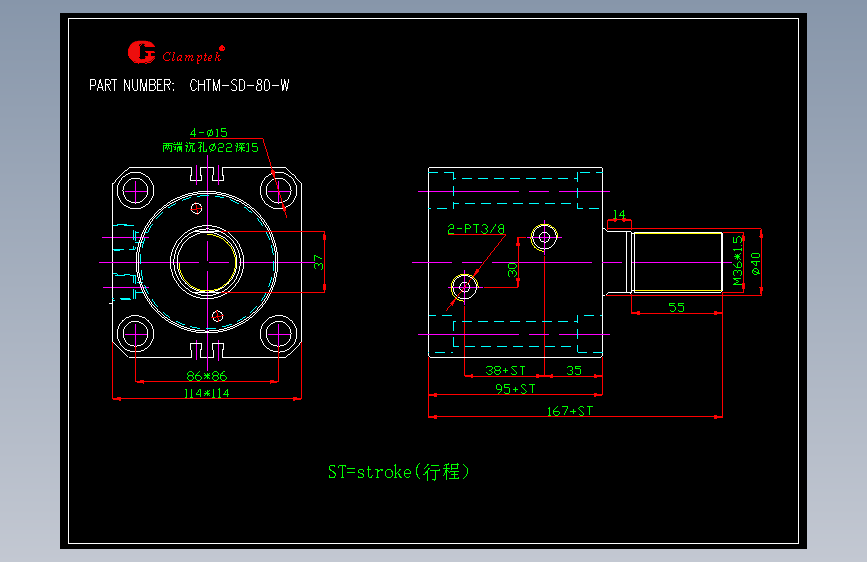Select the 2-PT3/8 port label
This screenshot has width=867, height=562.
click(476, 229)
